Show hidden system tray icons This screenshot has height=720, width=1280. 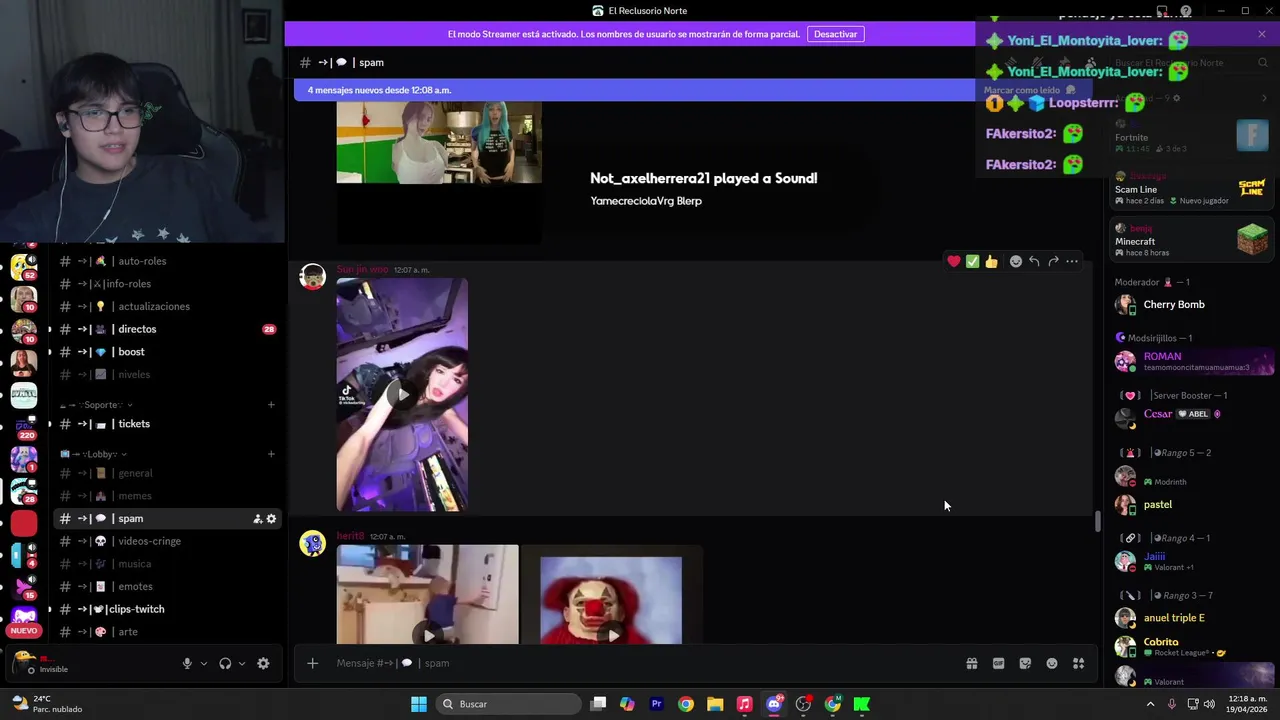1150,704
